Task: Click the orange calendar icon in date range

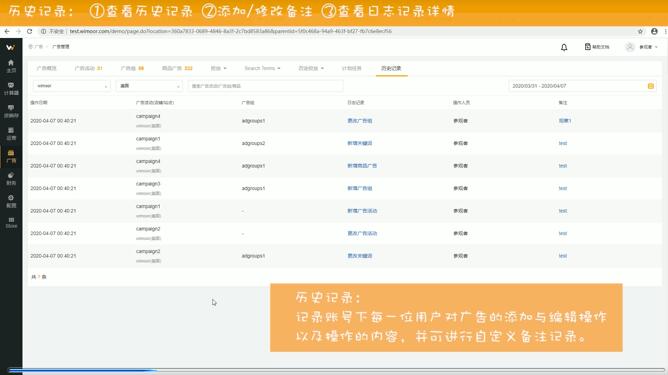Action: (651, 86)
